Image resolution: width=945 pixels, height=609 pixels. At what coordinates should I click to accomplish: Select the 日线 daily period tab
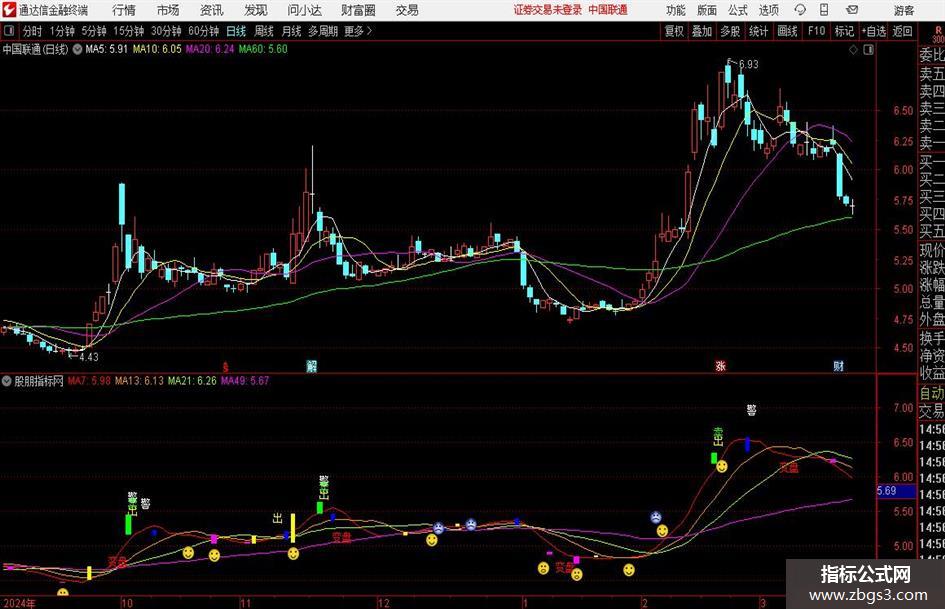(236, 31)
